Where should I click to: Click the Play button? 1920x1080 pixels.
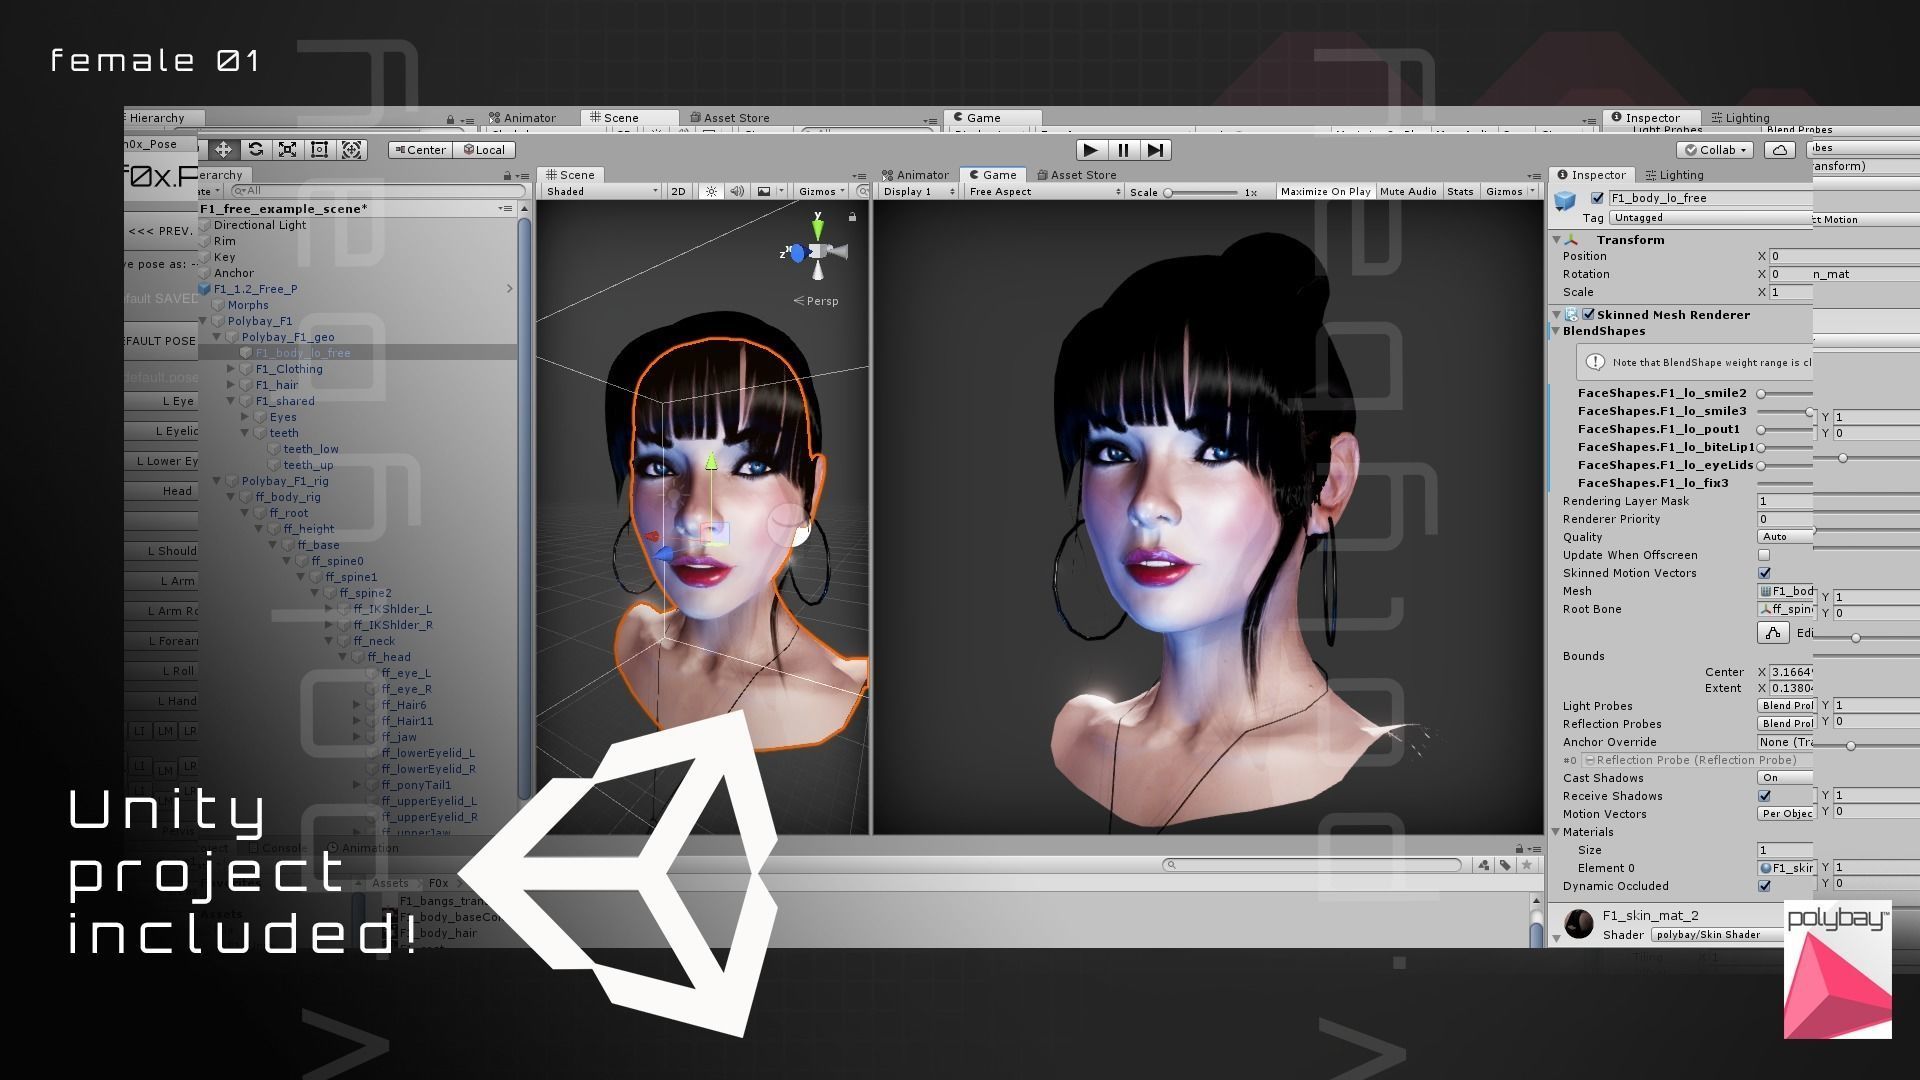coord(1091,150)
